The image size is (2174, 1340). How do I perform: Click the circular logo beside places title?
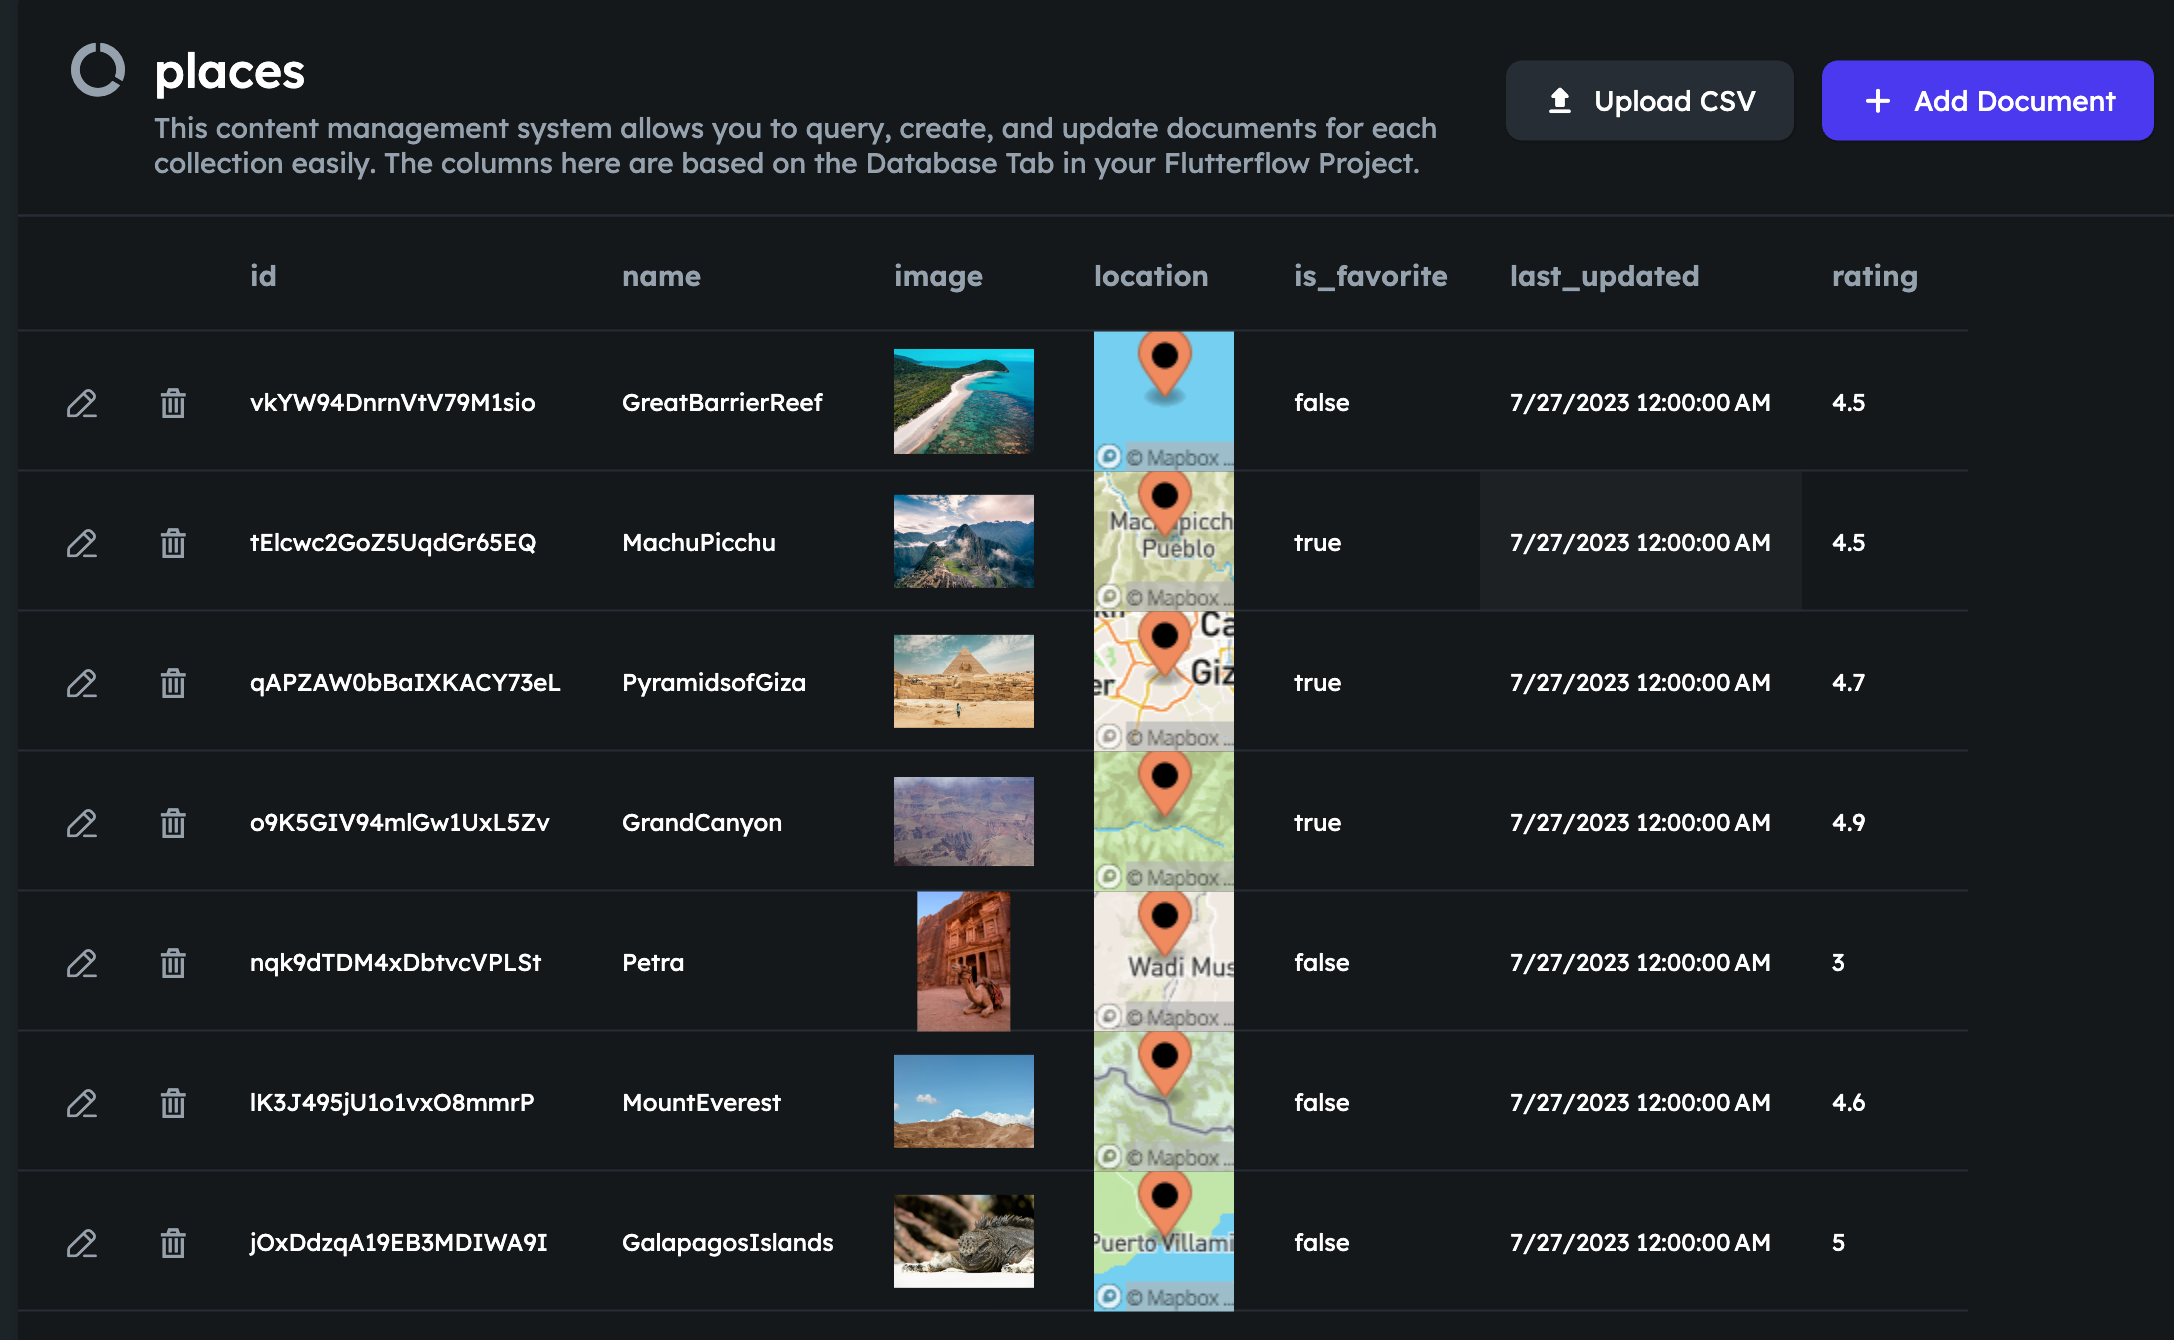(98, 70)
